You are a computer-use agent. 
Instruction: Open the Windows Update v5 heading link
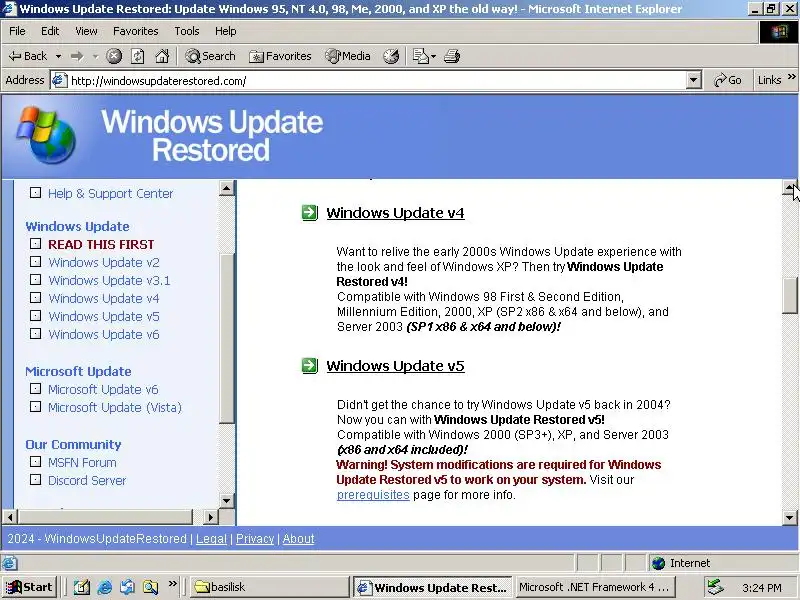tap(395, 366)
